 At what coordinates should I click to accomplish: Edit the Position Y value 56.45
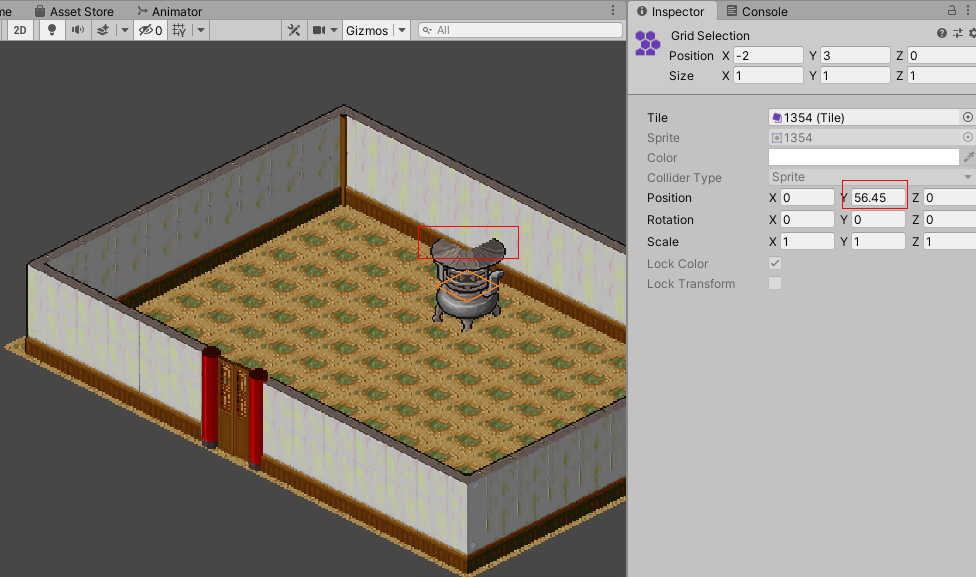tap(874, 197)
